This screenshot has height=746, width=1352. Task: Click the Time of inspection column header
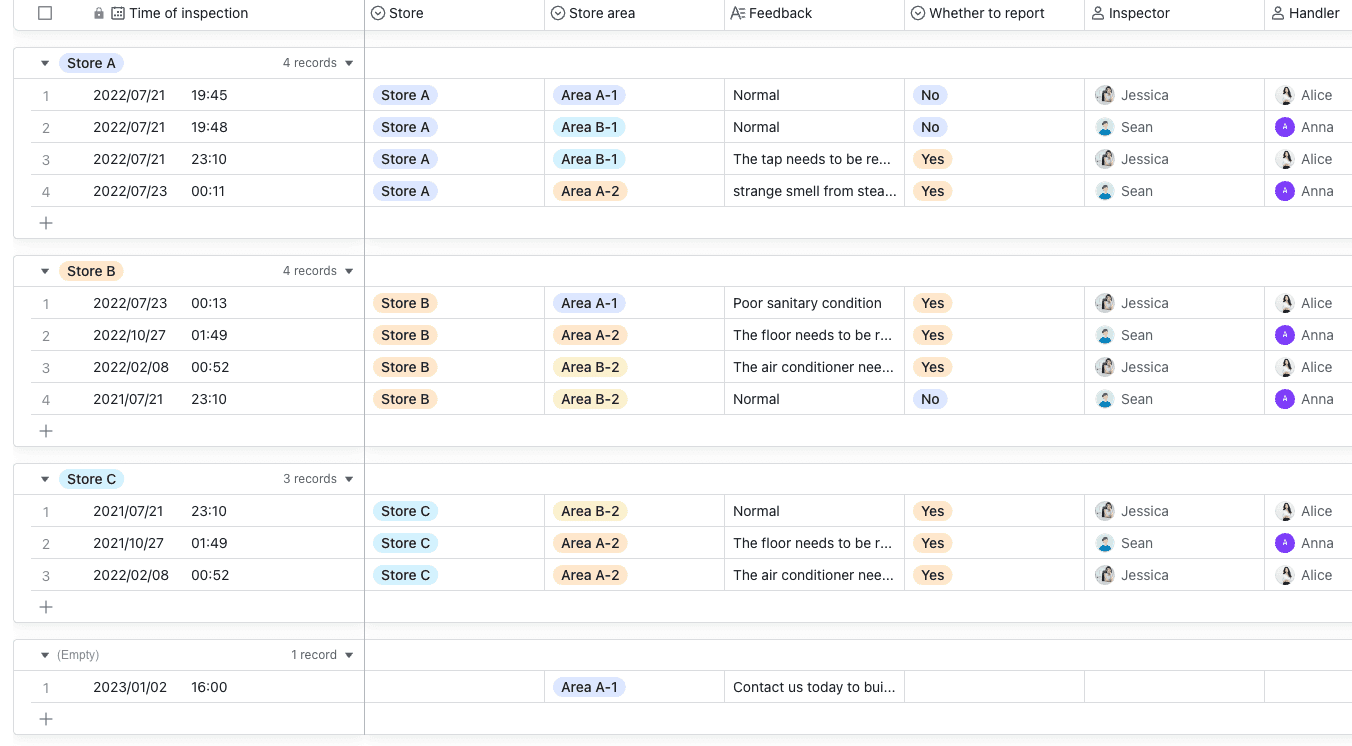click(188, 14)
